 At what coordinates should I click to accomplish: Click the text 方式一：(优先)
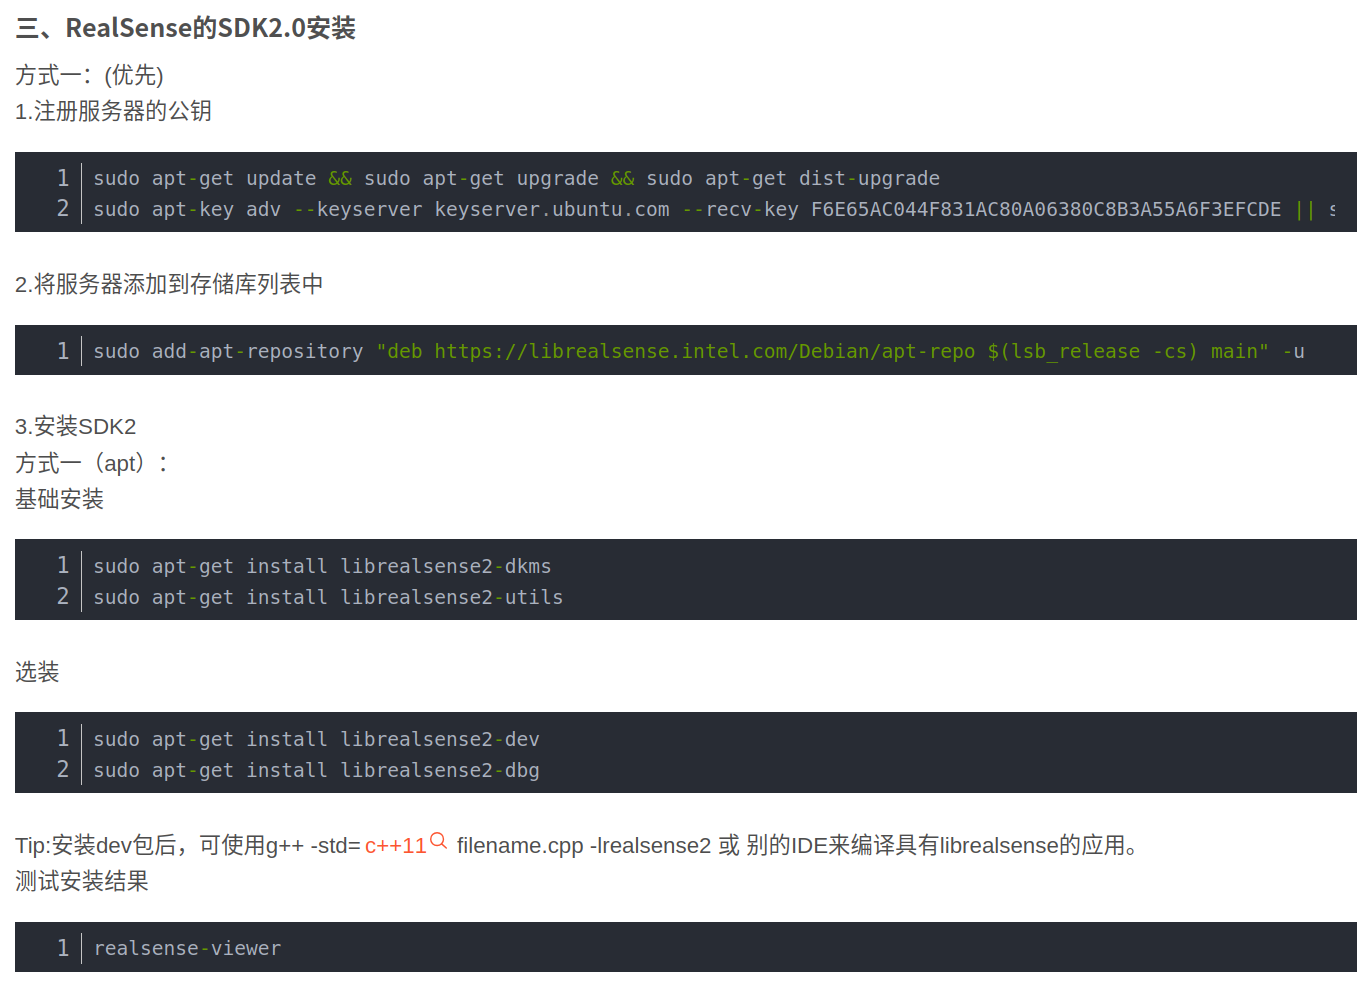coord(89,75)
